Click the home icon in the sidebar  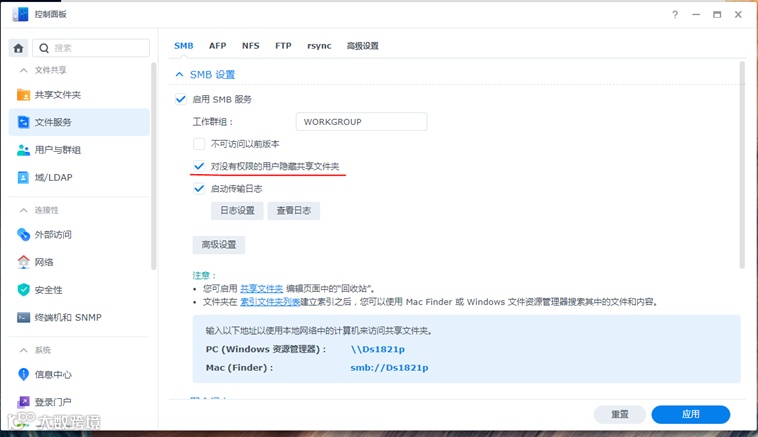[x=18, y=48]
